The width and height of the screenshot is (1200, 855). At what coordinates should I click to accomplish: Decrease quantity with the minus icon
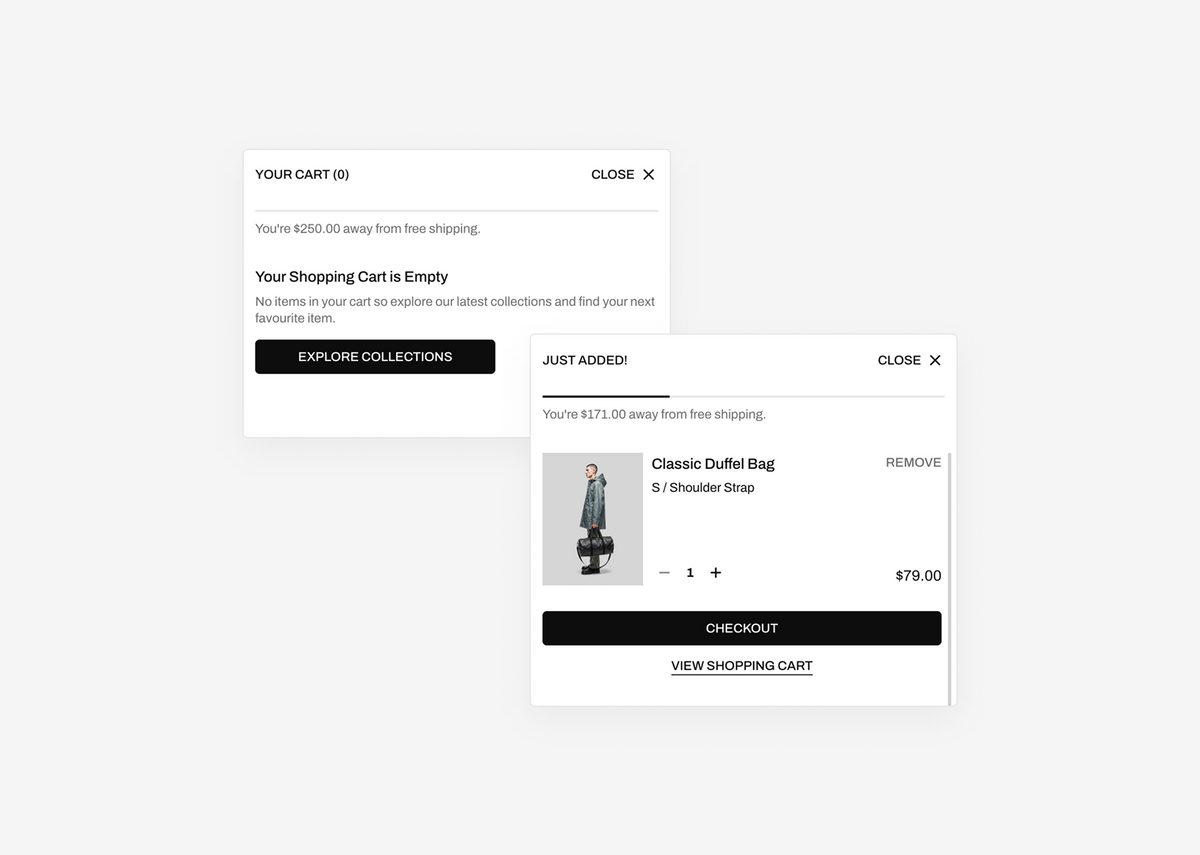pyautogui.click(x=664, y=573)
